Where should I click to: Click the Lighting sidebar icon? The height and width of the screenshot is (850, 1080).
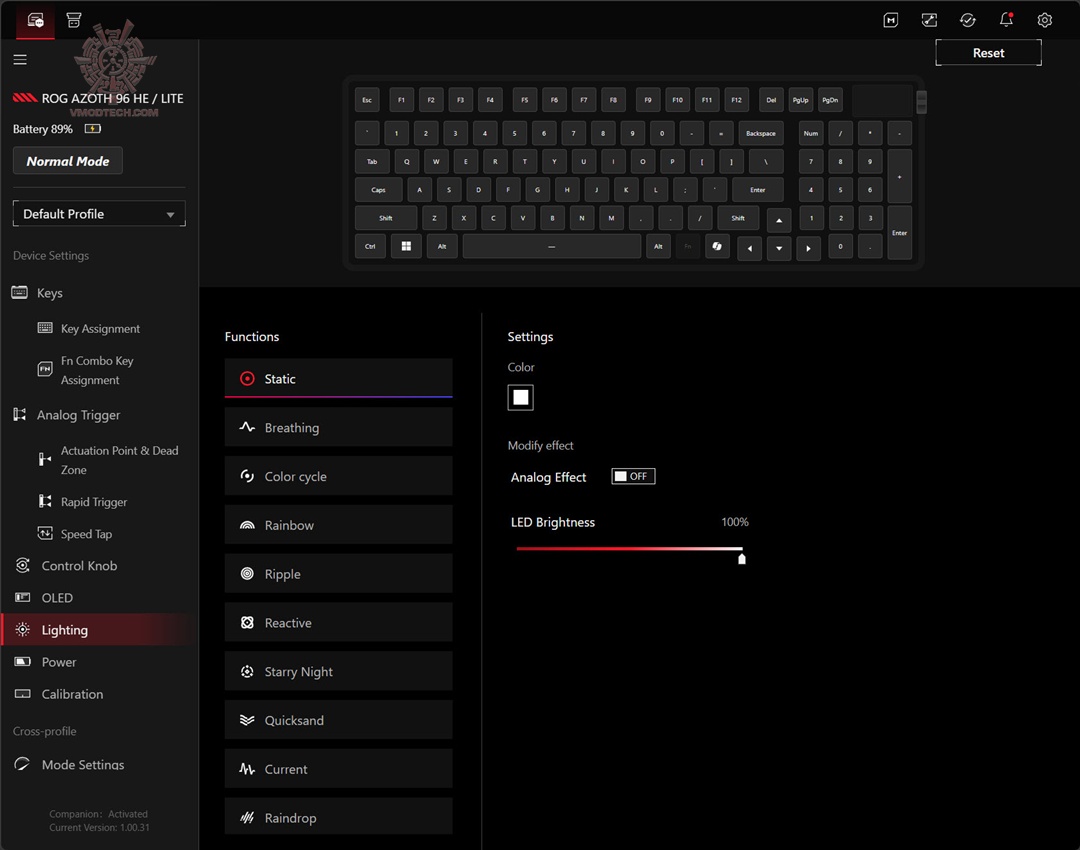pos(23,630)
